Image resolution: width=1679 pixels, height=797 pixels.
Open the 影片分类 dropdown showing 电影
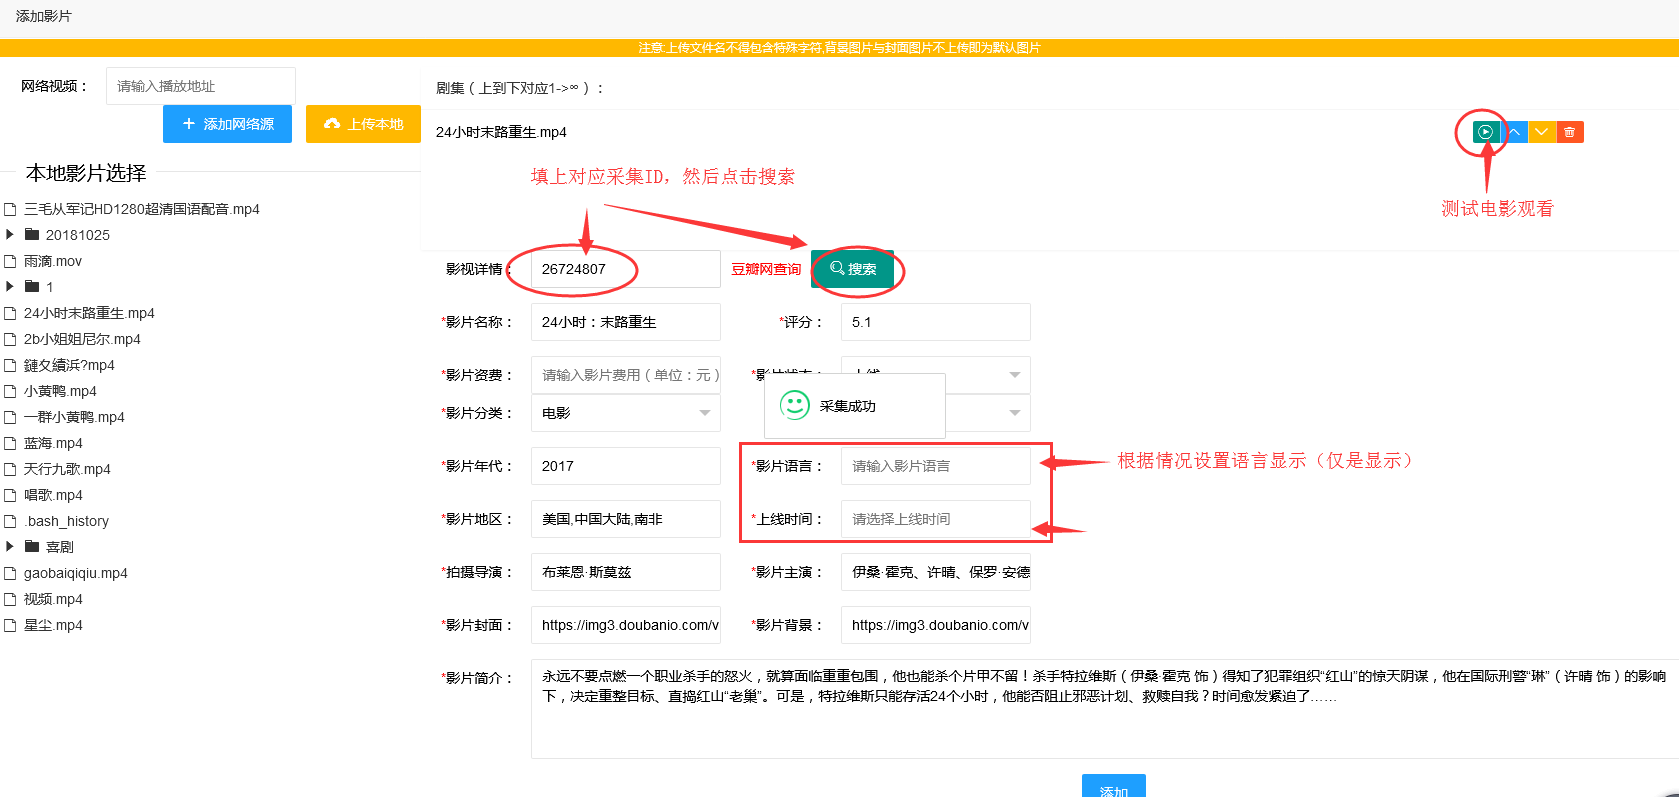click(625, 413)
